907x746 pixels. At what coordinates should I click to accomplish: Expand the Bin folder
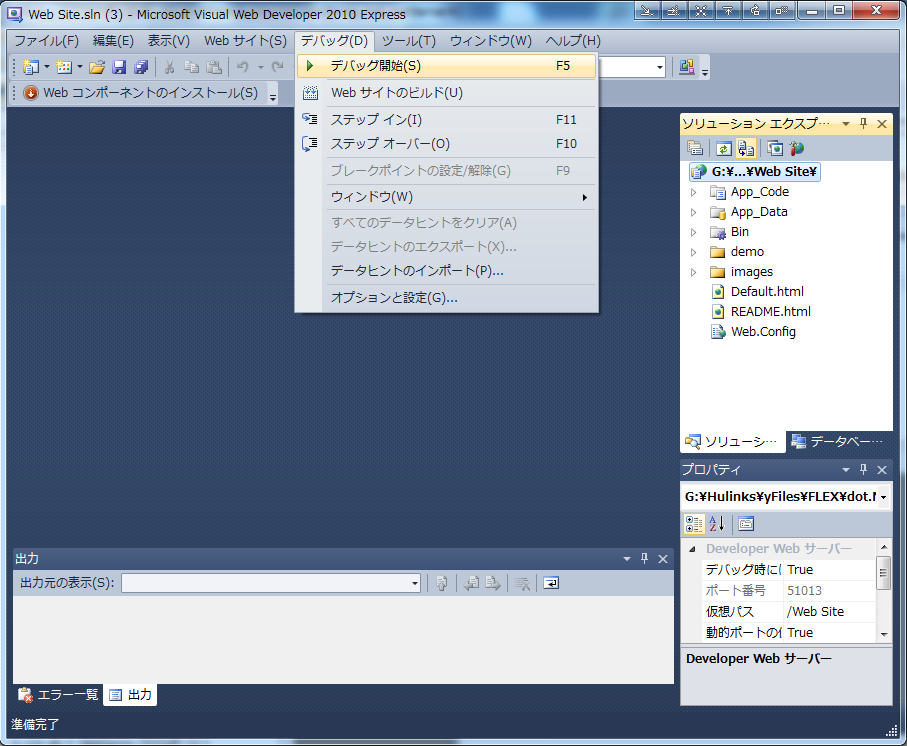click(x=694, y=232)
